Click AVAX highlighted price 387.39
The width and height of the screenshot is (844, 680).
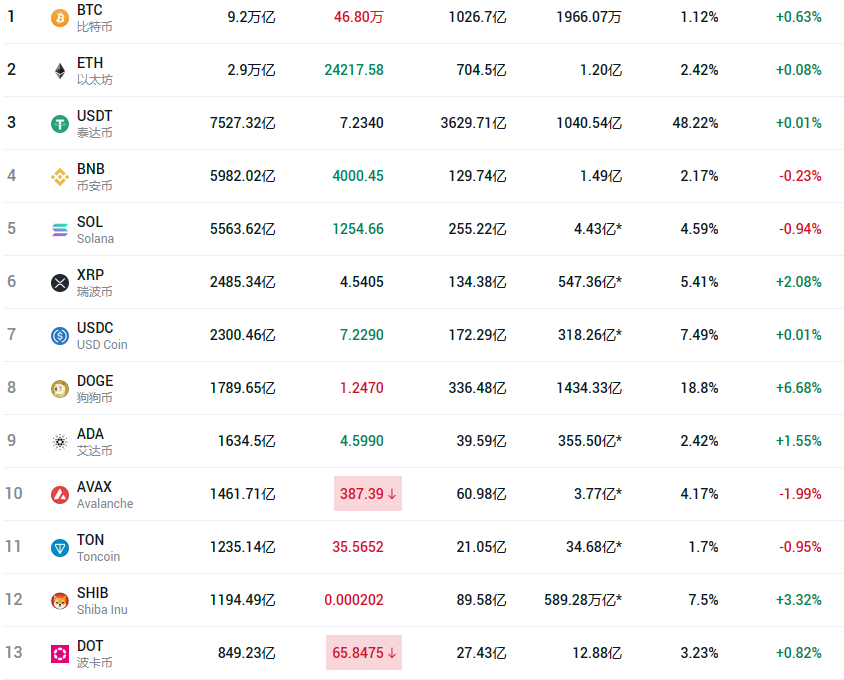367,494
